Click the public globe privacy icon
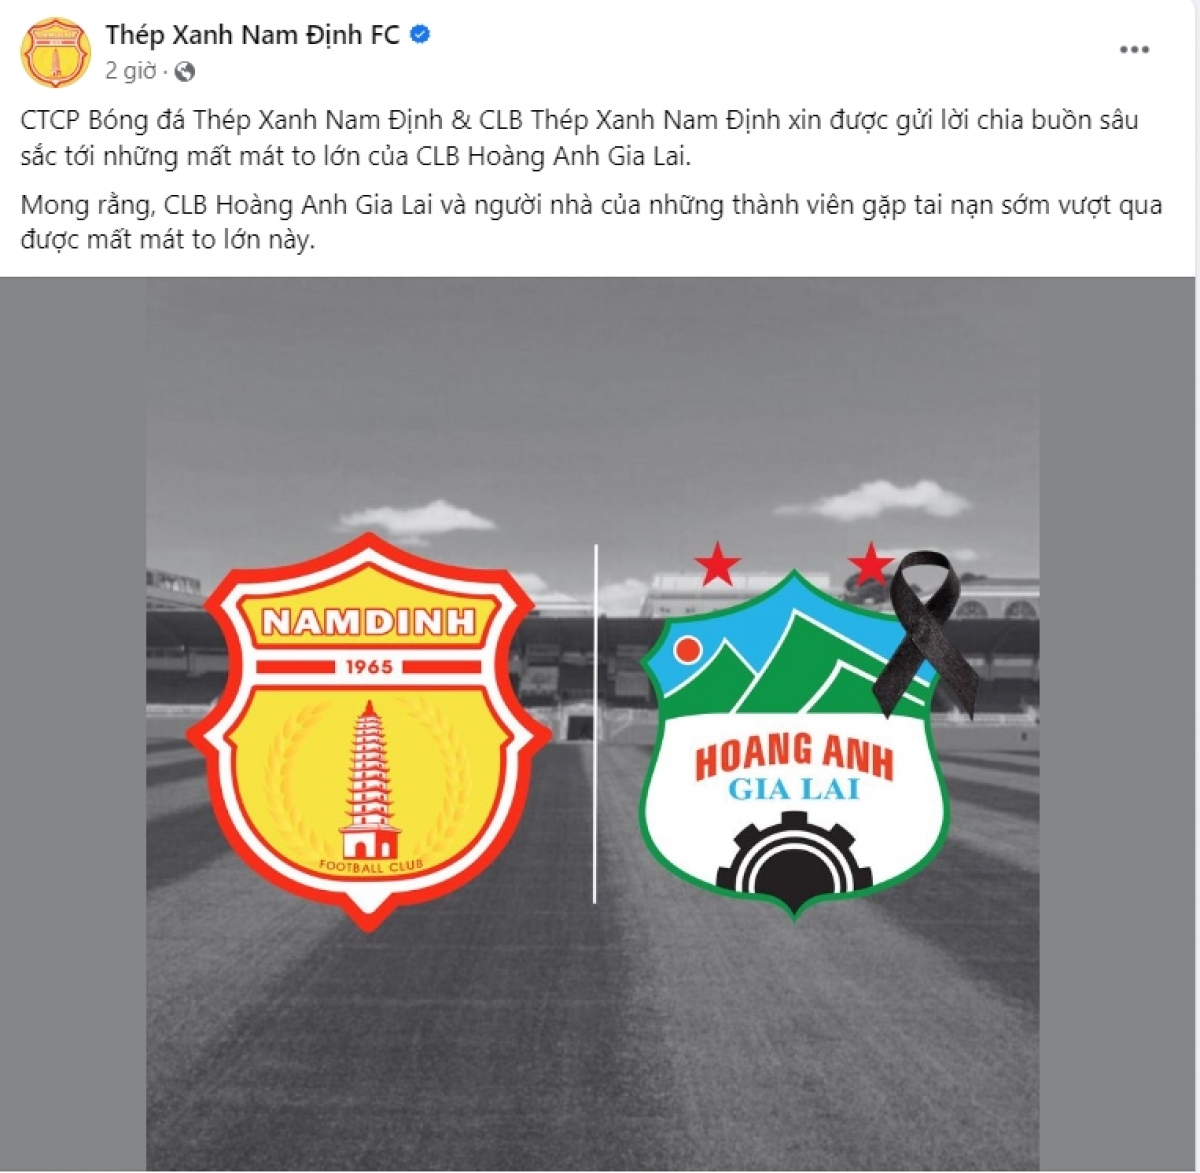1200x1173 pixels. tap(184, 72)
